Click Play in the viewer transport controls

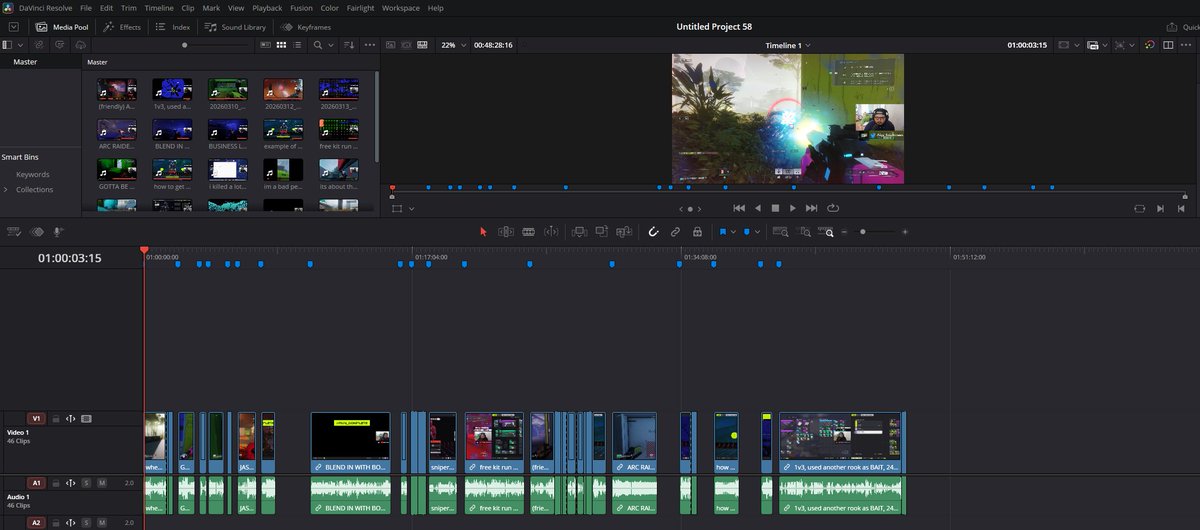tap(793, 208)
